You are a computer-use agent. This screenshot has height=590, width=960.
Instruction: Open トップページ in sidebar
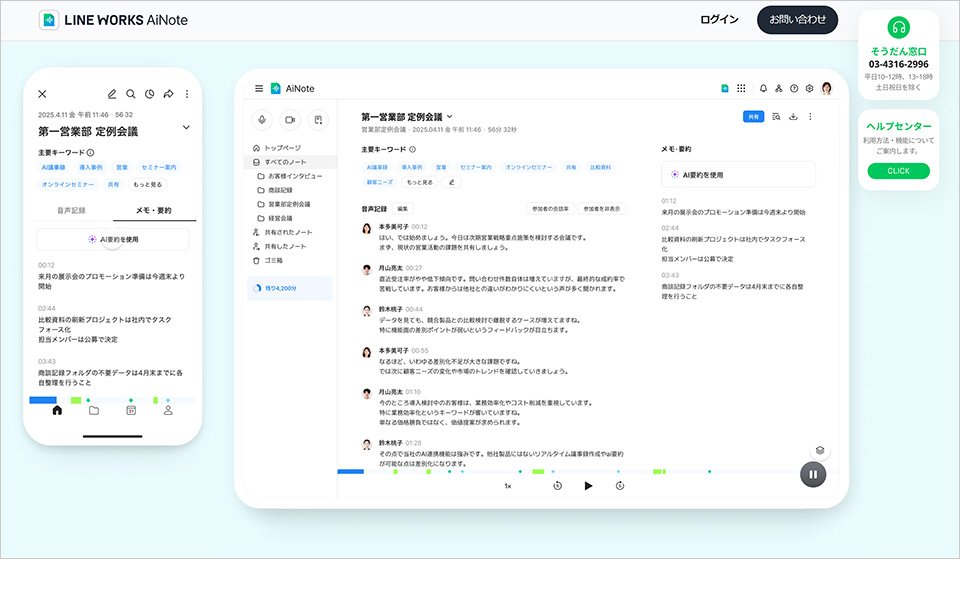[282, 148]
